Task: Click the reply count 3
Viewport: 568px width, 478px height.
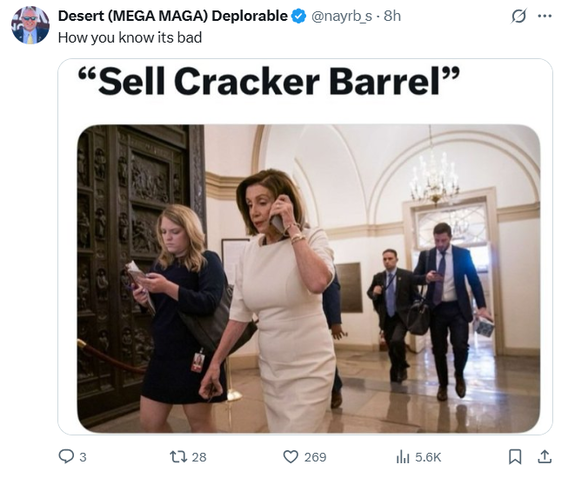Action: pos(83,457)
